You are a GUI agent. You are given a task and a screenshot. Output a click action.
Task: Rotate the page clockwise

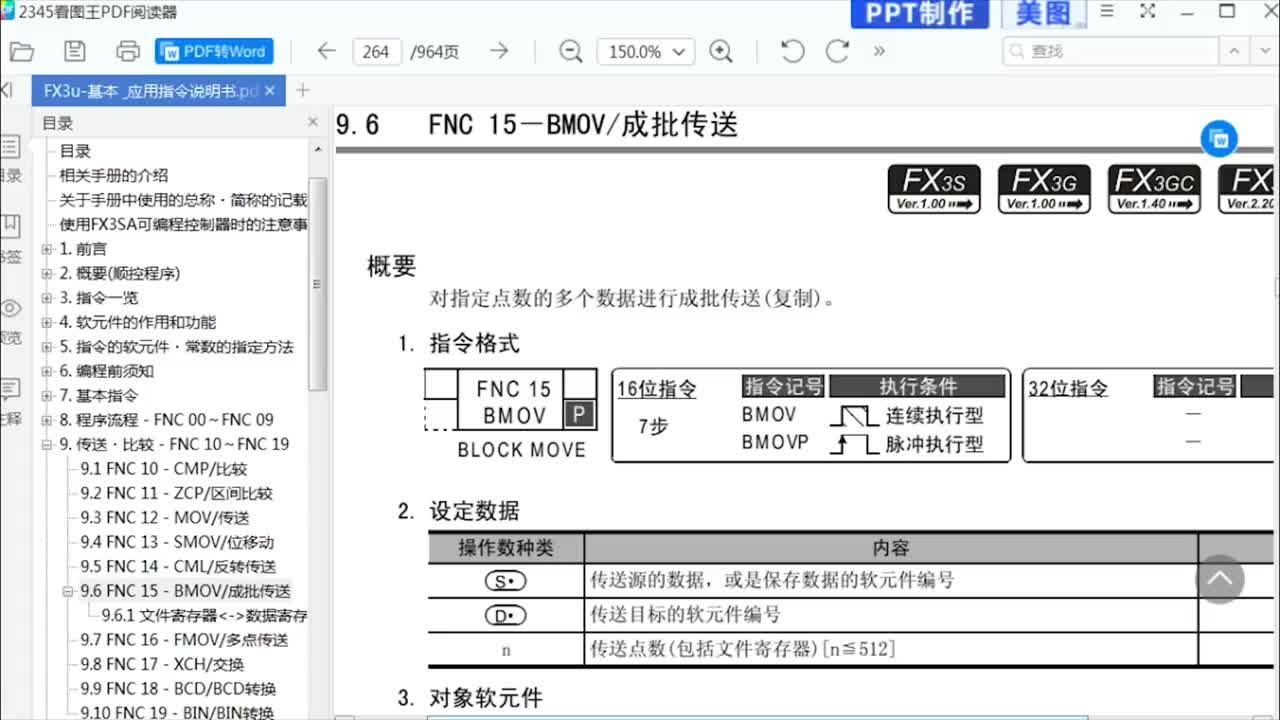837,52
